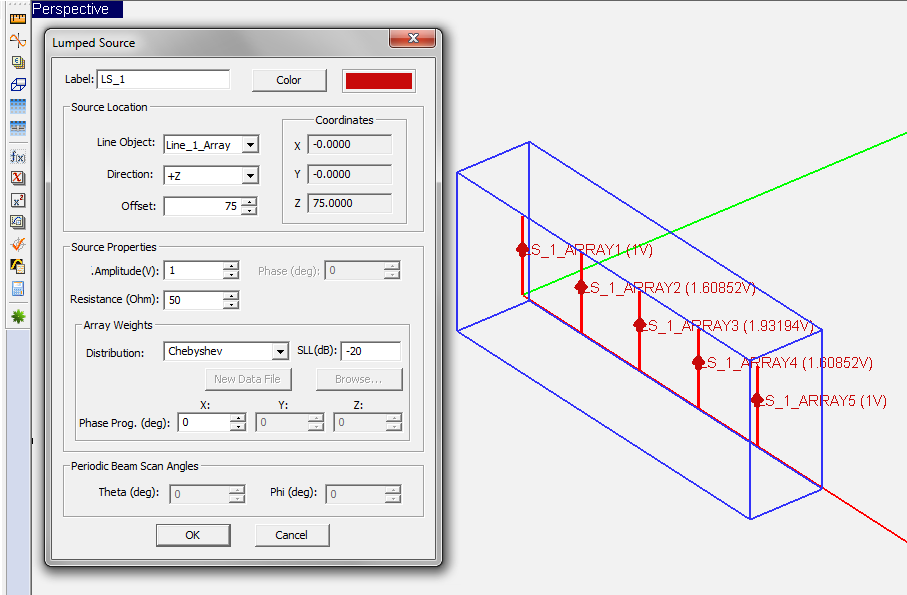Expand the Chebyshev Distribution dropdown

(280, 352)
